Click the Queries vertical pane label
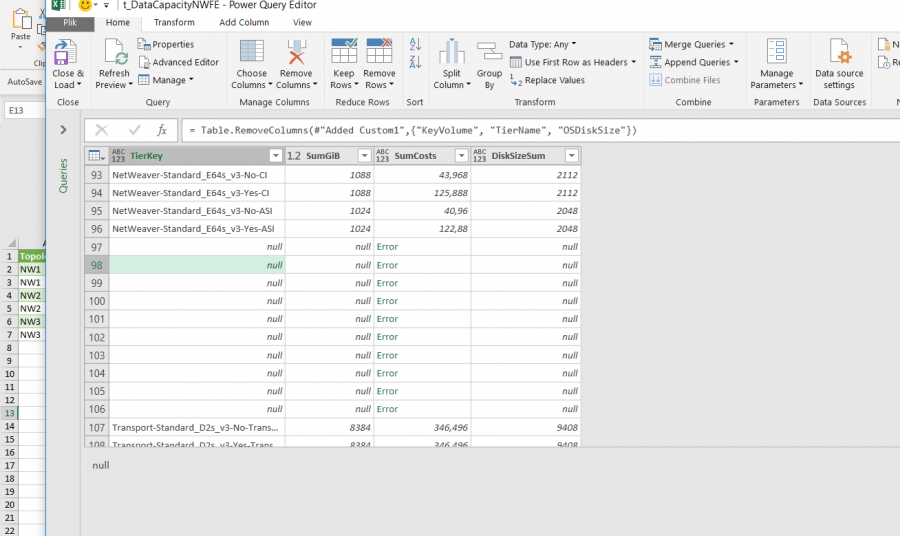 [x=63, y=176]
